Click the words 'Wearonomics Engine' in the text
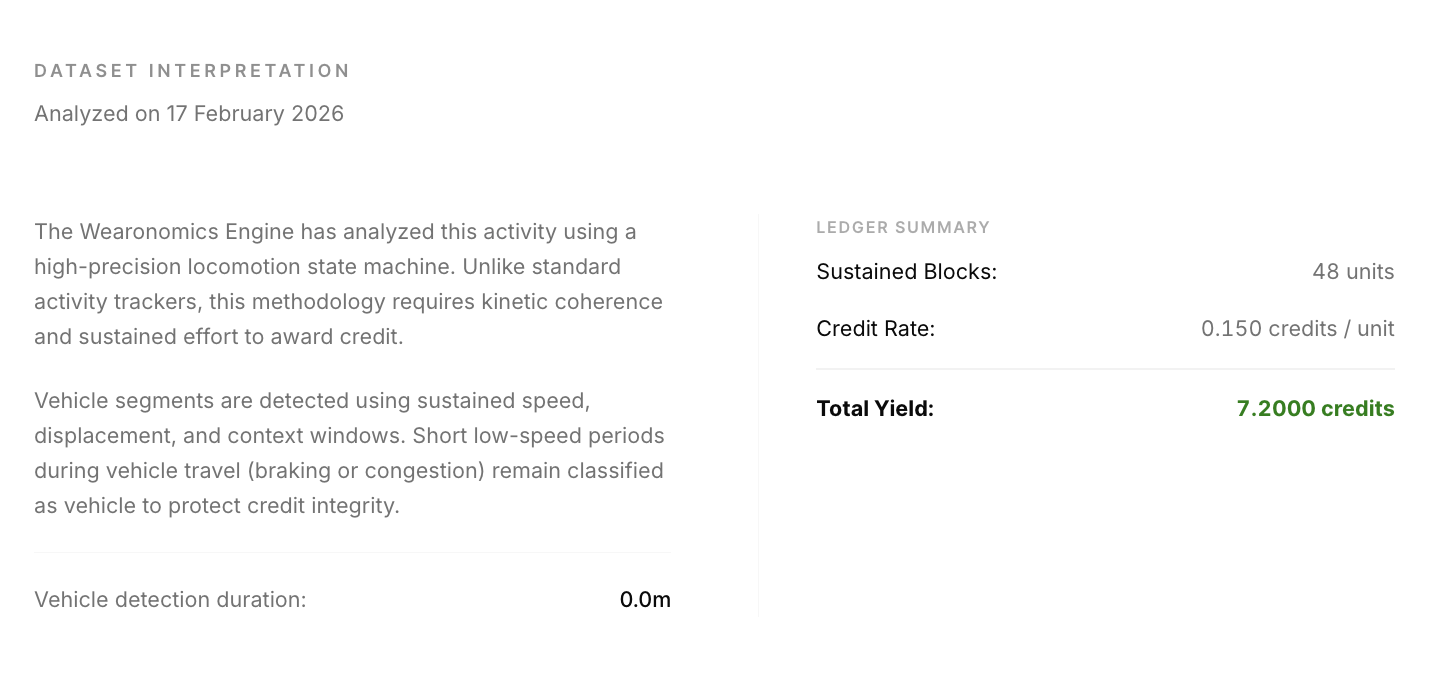This screenshot has height=680, width=1430. tap(187, 232)
